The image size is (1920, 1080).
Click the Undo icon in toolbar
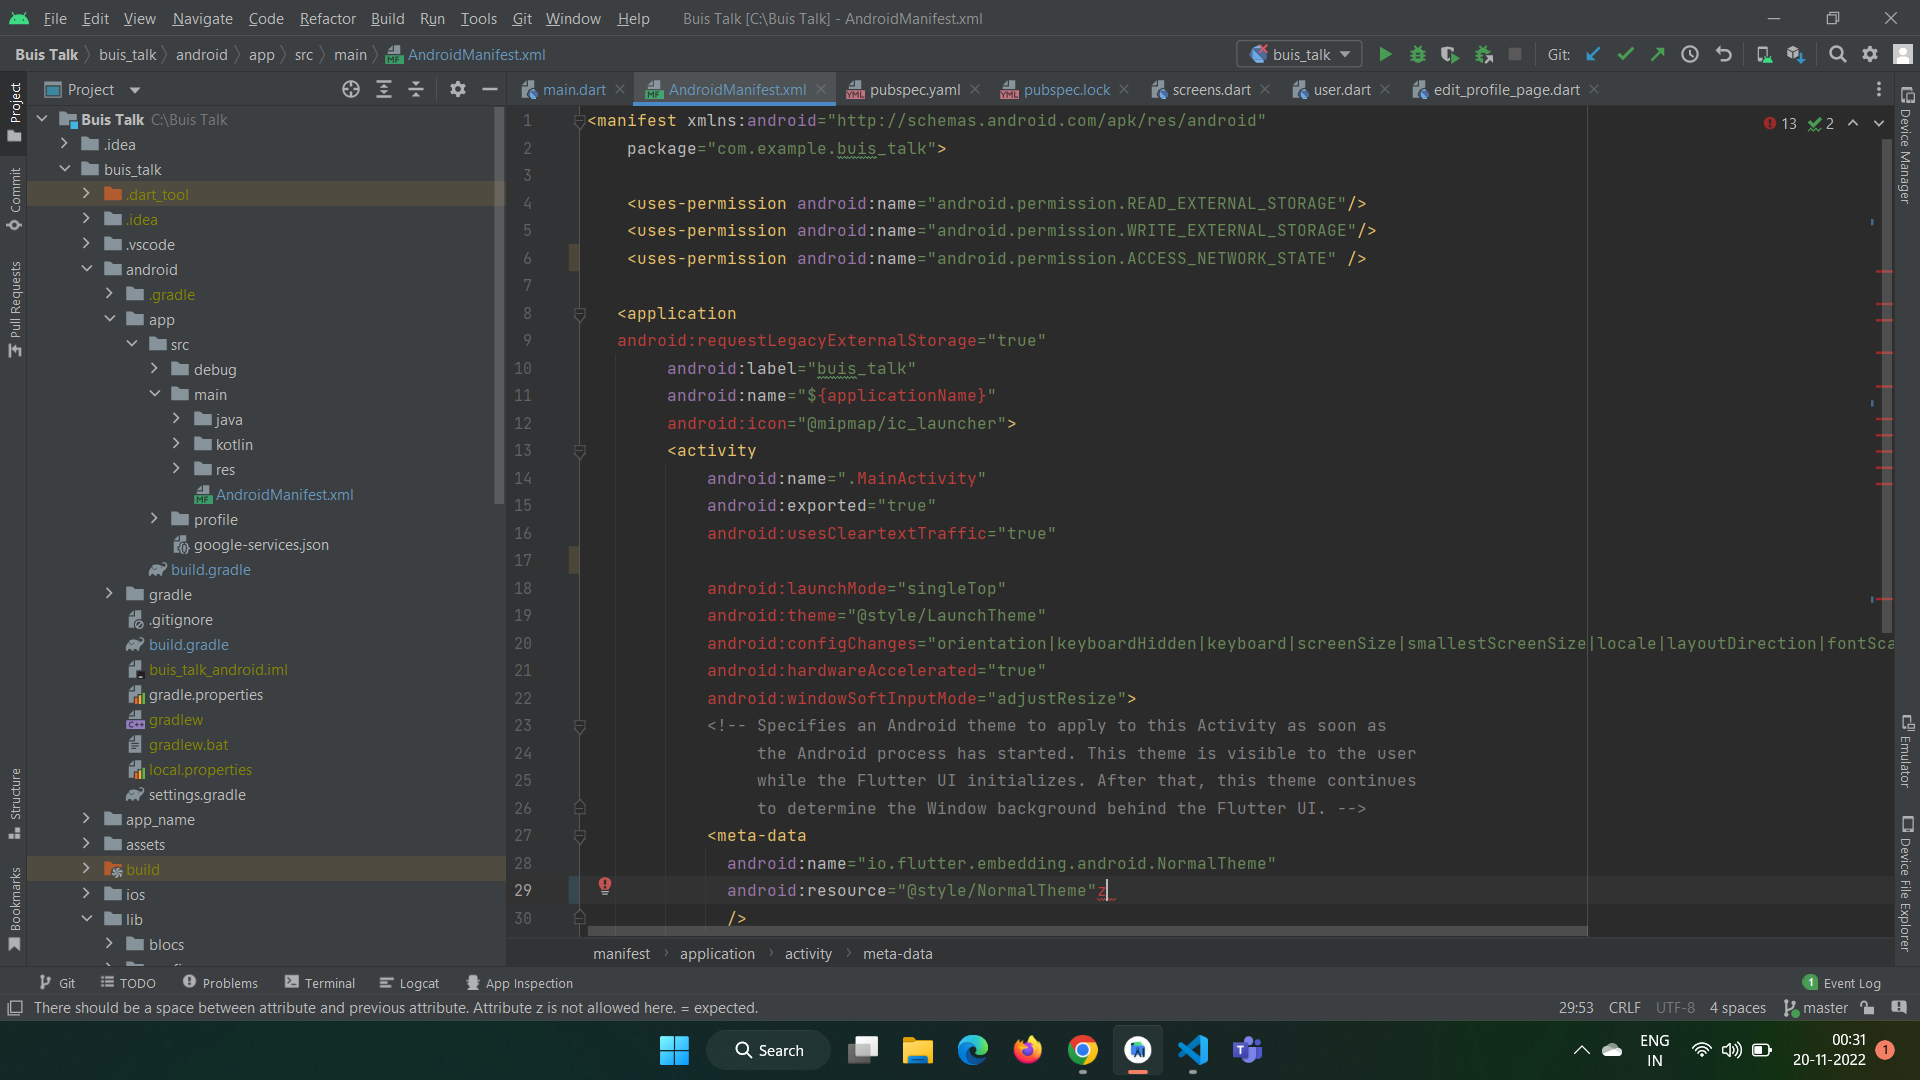tap(1724, 55)
